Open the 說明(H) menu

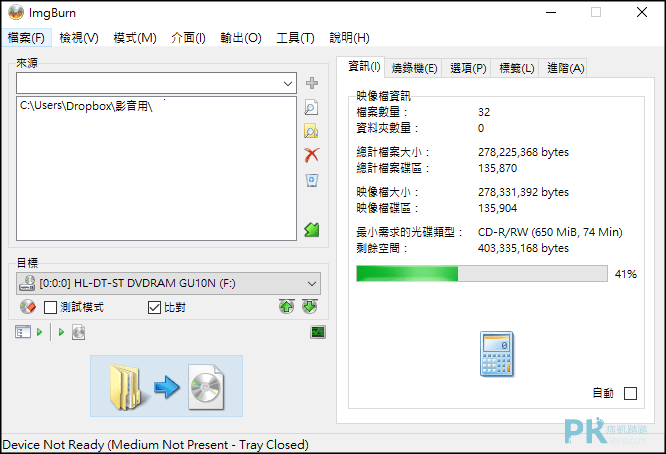coord(350,38)
